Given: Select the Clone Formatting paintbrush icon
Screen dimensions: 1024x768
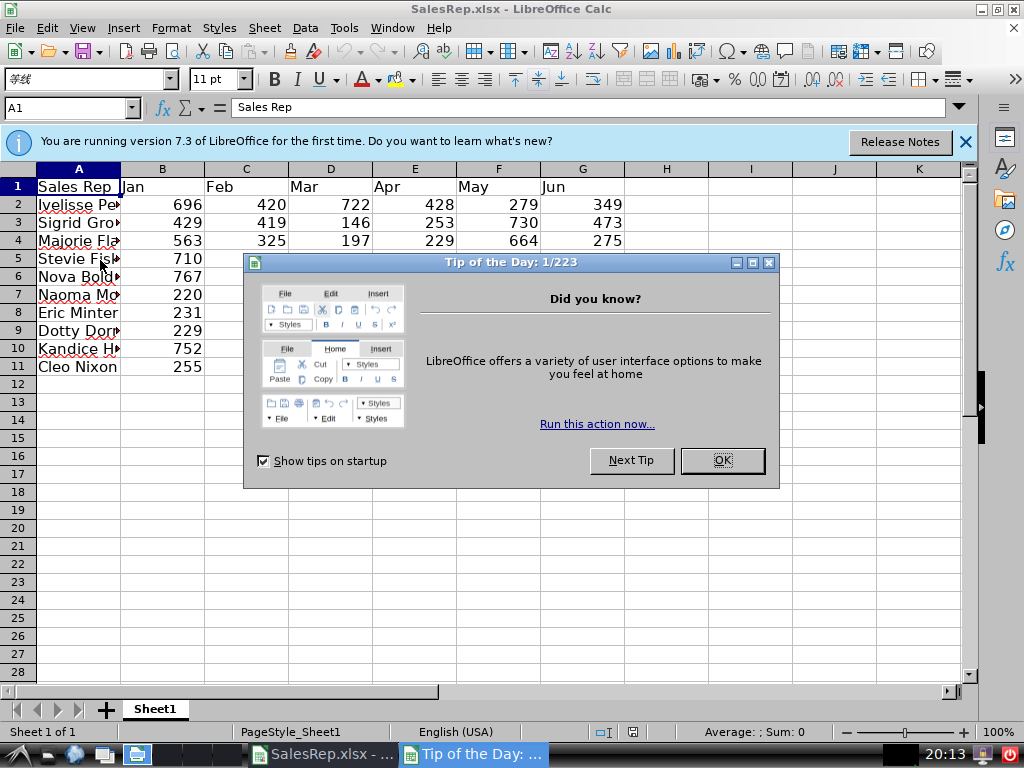Looking at the screenshot, I should tap(290, 51).
